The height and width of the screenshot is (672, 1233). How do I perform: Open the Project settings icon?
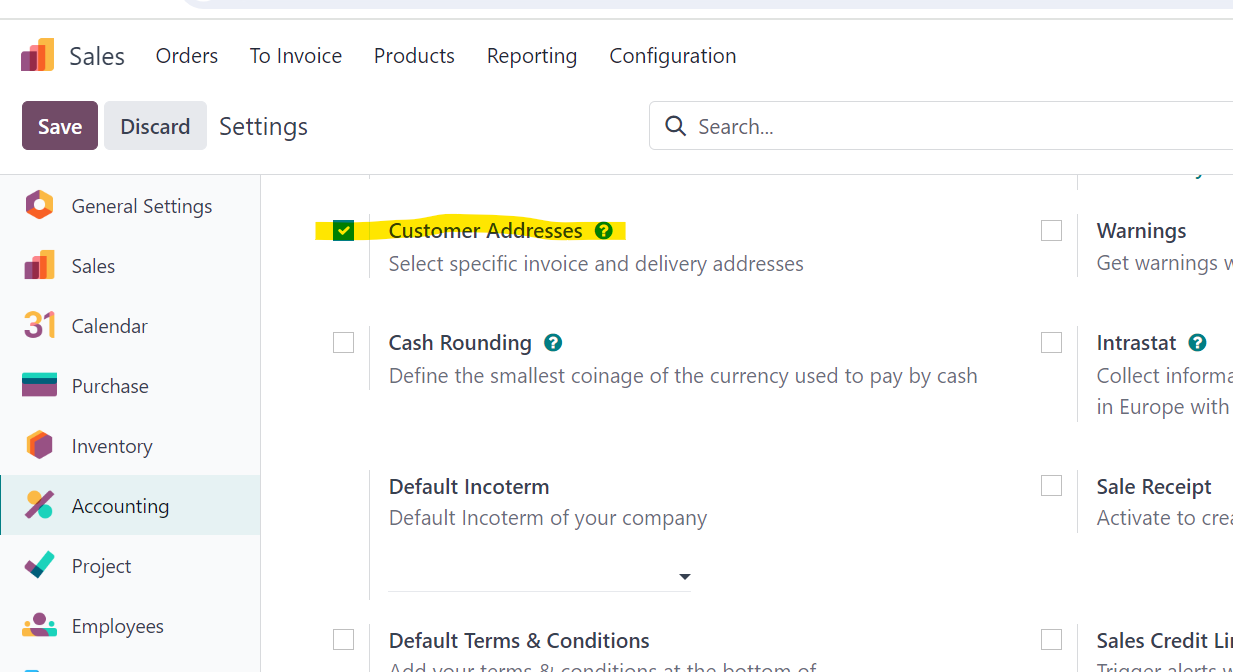pos(39,566)
